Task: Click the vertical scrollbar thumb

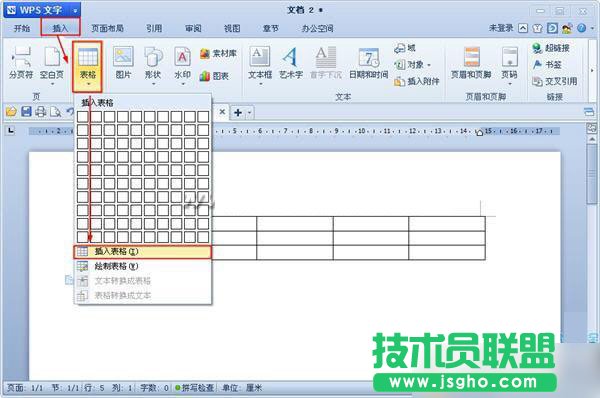Action: pyautogui.click(x=592, y=175)
